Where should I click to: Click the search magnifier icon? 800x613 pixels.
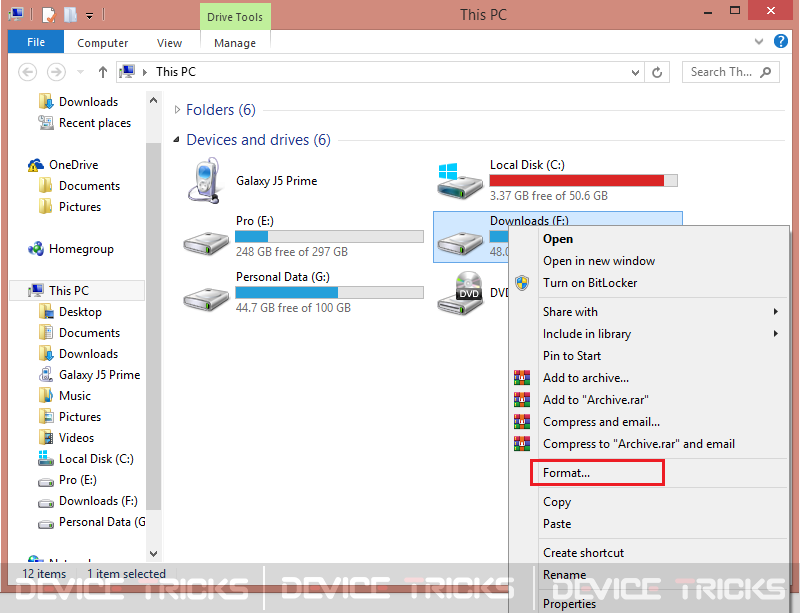point(765,72)
